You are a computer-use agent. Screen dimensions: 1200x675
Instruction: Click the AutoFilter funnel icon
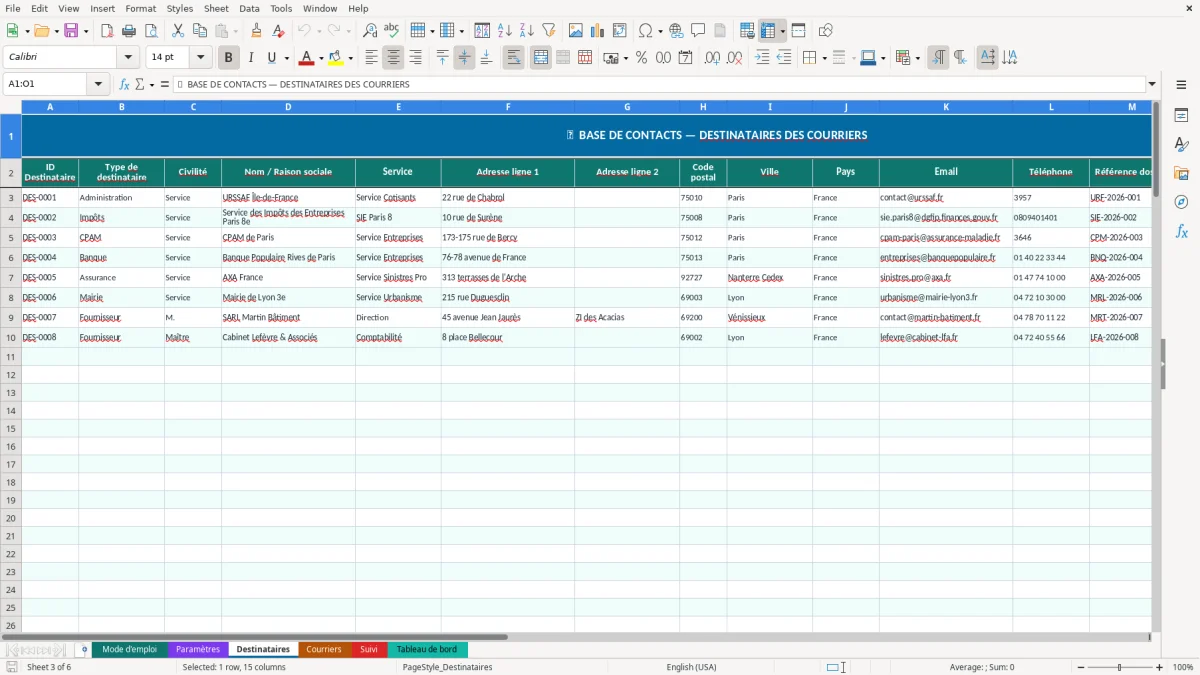pos(548,31)
